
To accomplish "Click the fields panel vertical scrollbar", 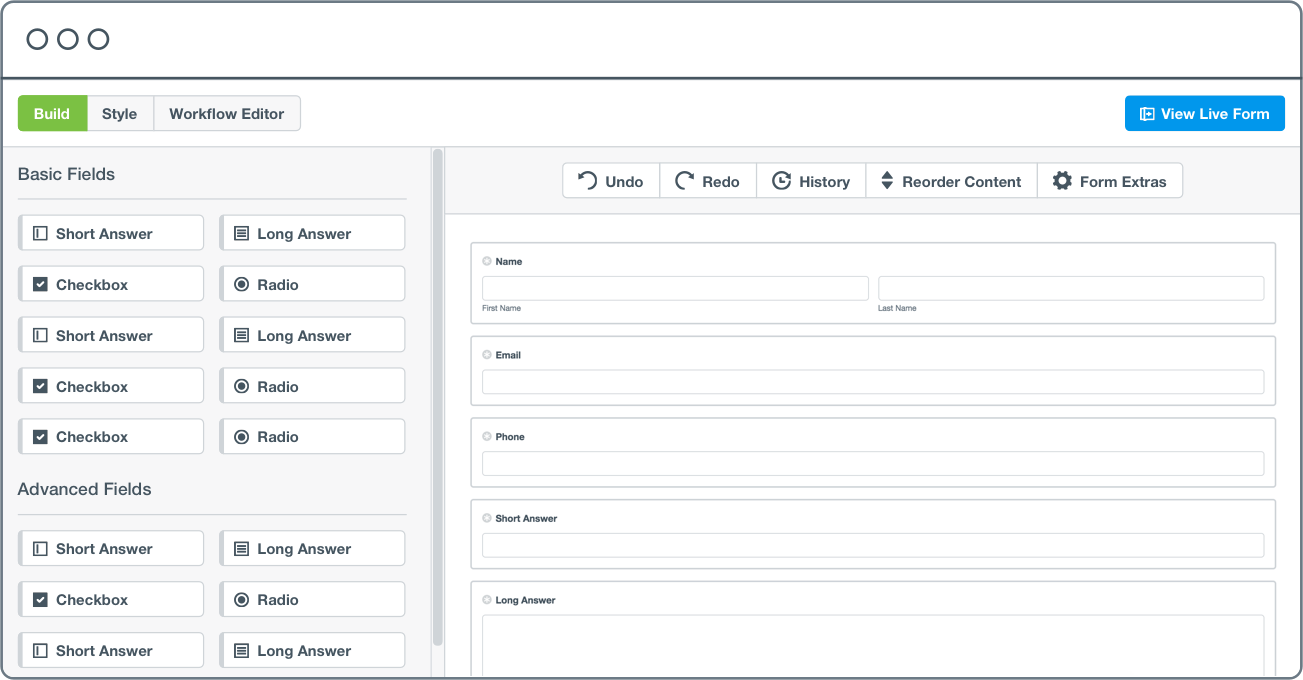I will pyautogui.click(x=437, y=397).
